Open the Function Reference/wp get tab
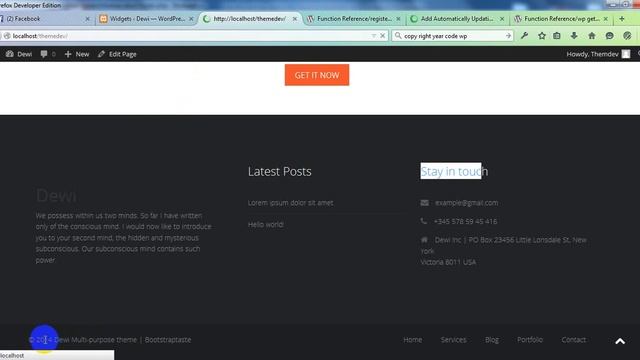Viewport: 640px width, 360px height. coord(562,19)
